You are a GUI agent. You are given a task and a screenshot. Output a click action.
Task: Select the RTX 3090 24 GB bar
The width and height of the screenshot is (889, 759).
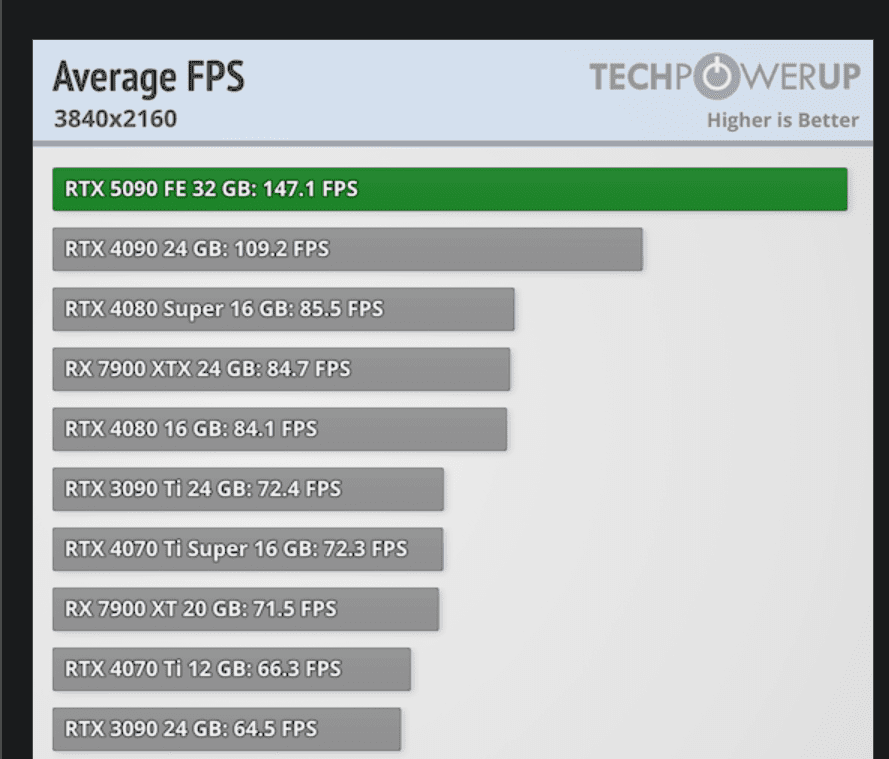coord(226,729)
